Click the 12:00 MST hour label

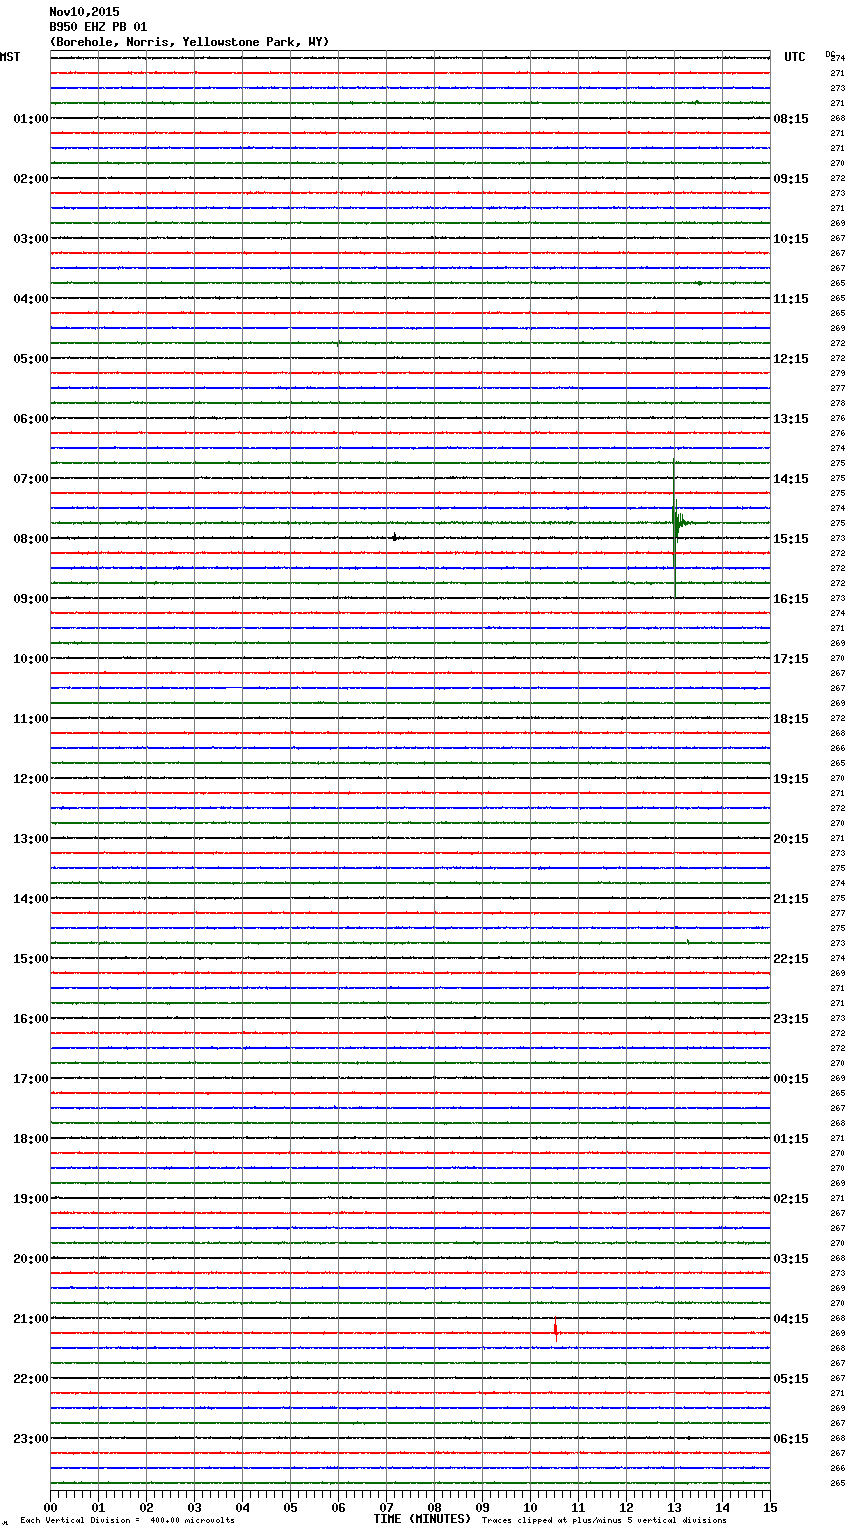31,778
